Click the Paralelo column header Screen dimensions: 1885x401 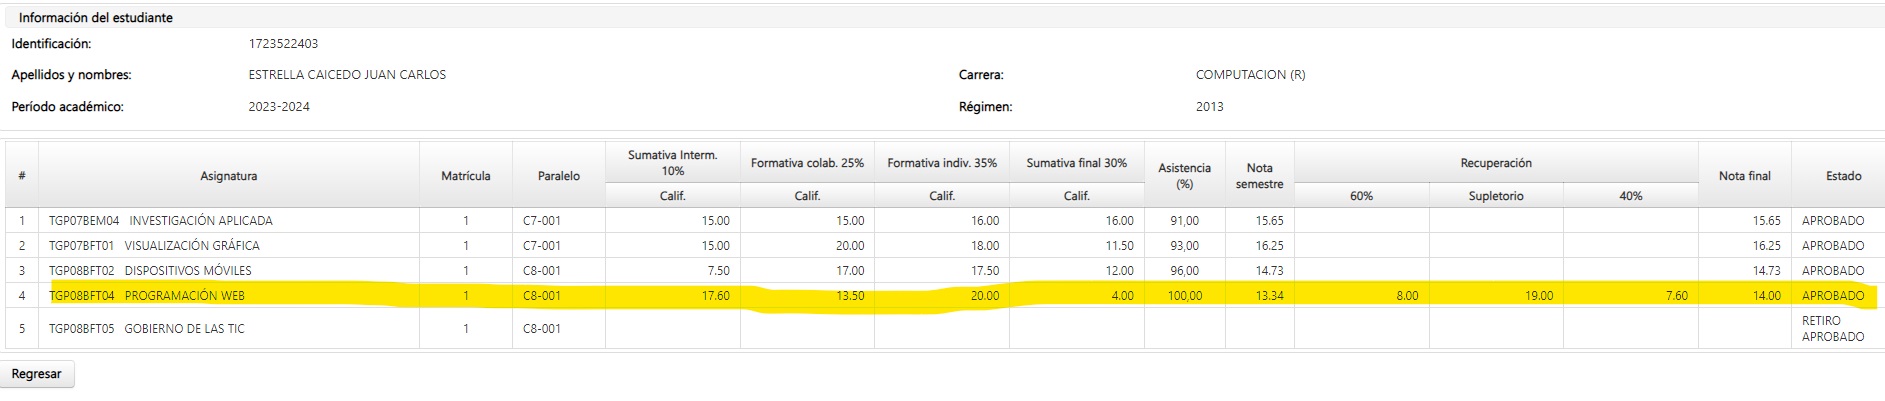tap(559, 175)
